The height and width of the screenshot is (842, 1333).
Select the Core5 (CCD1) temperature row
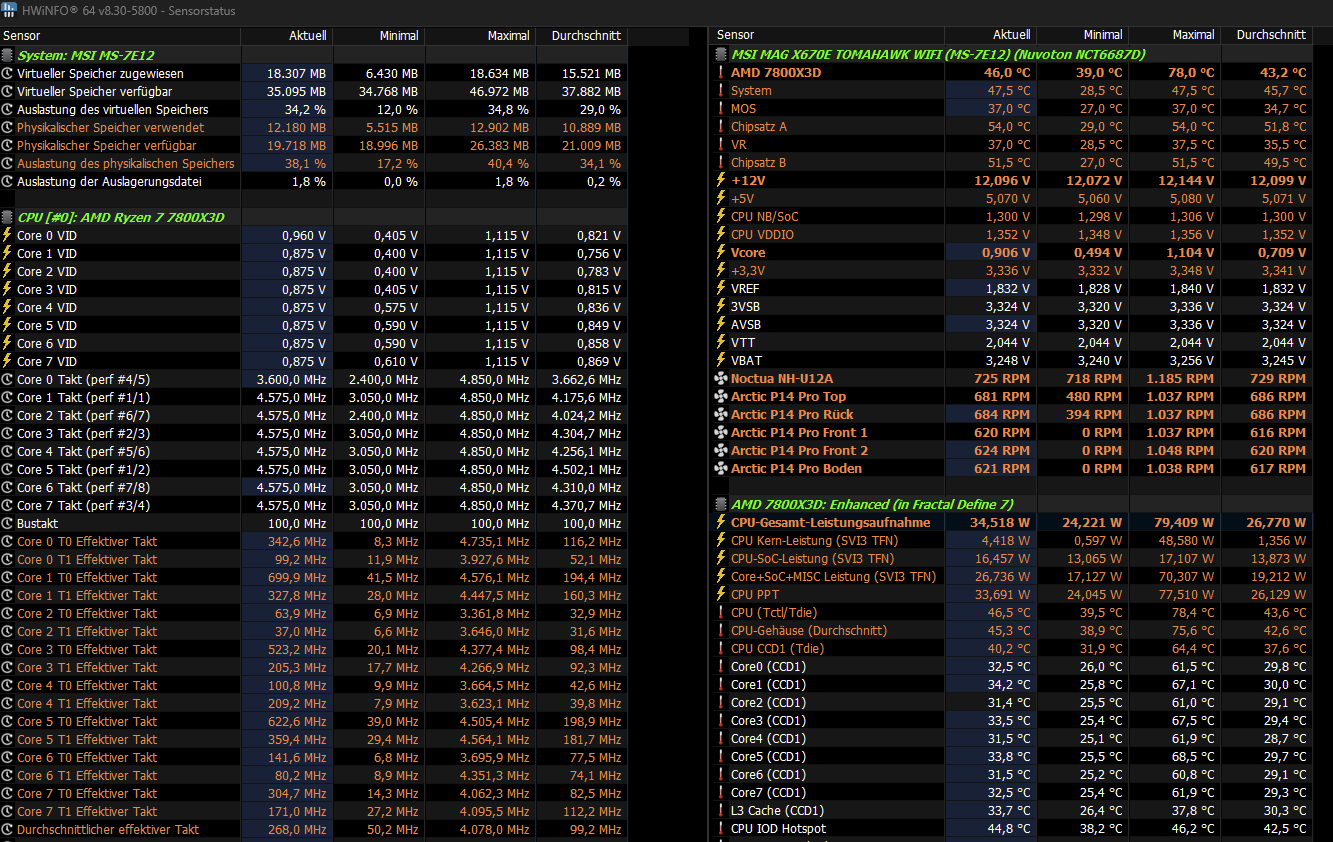pos(1010,757)
